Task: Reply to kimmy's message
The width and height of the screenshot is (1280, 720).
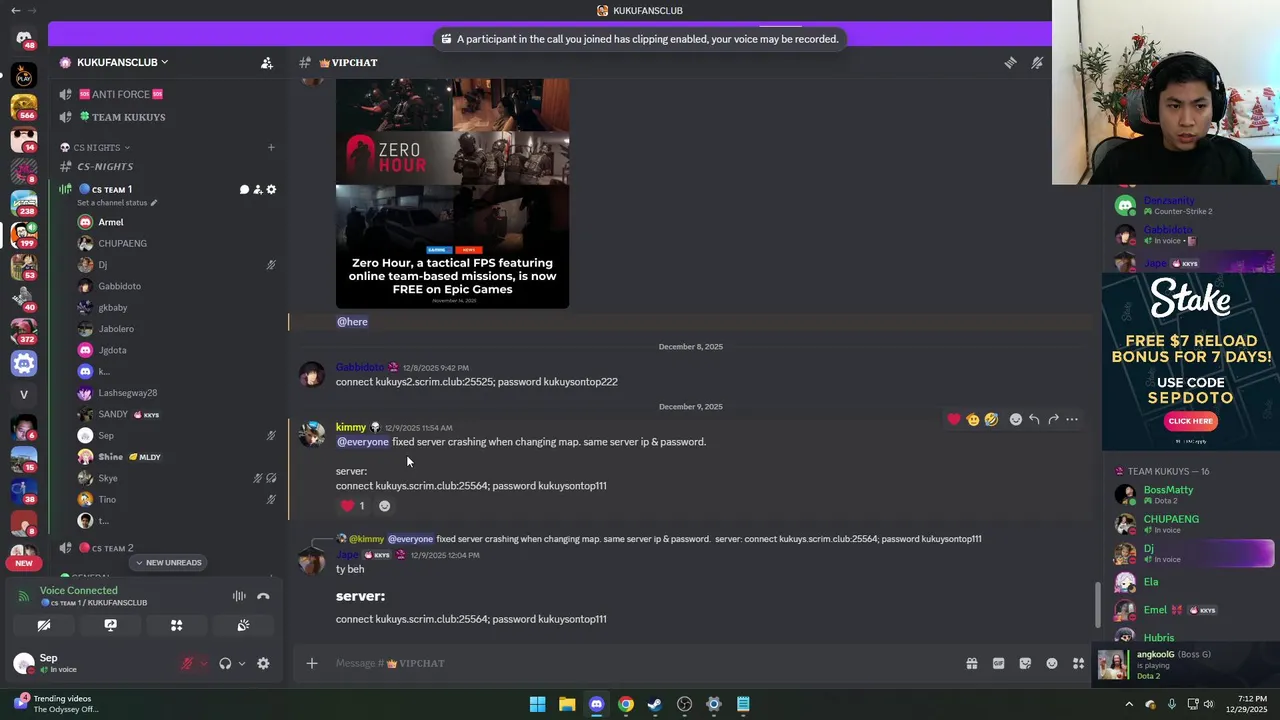Action: 1034,419
